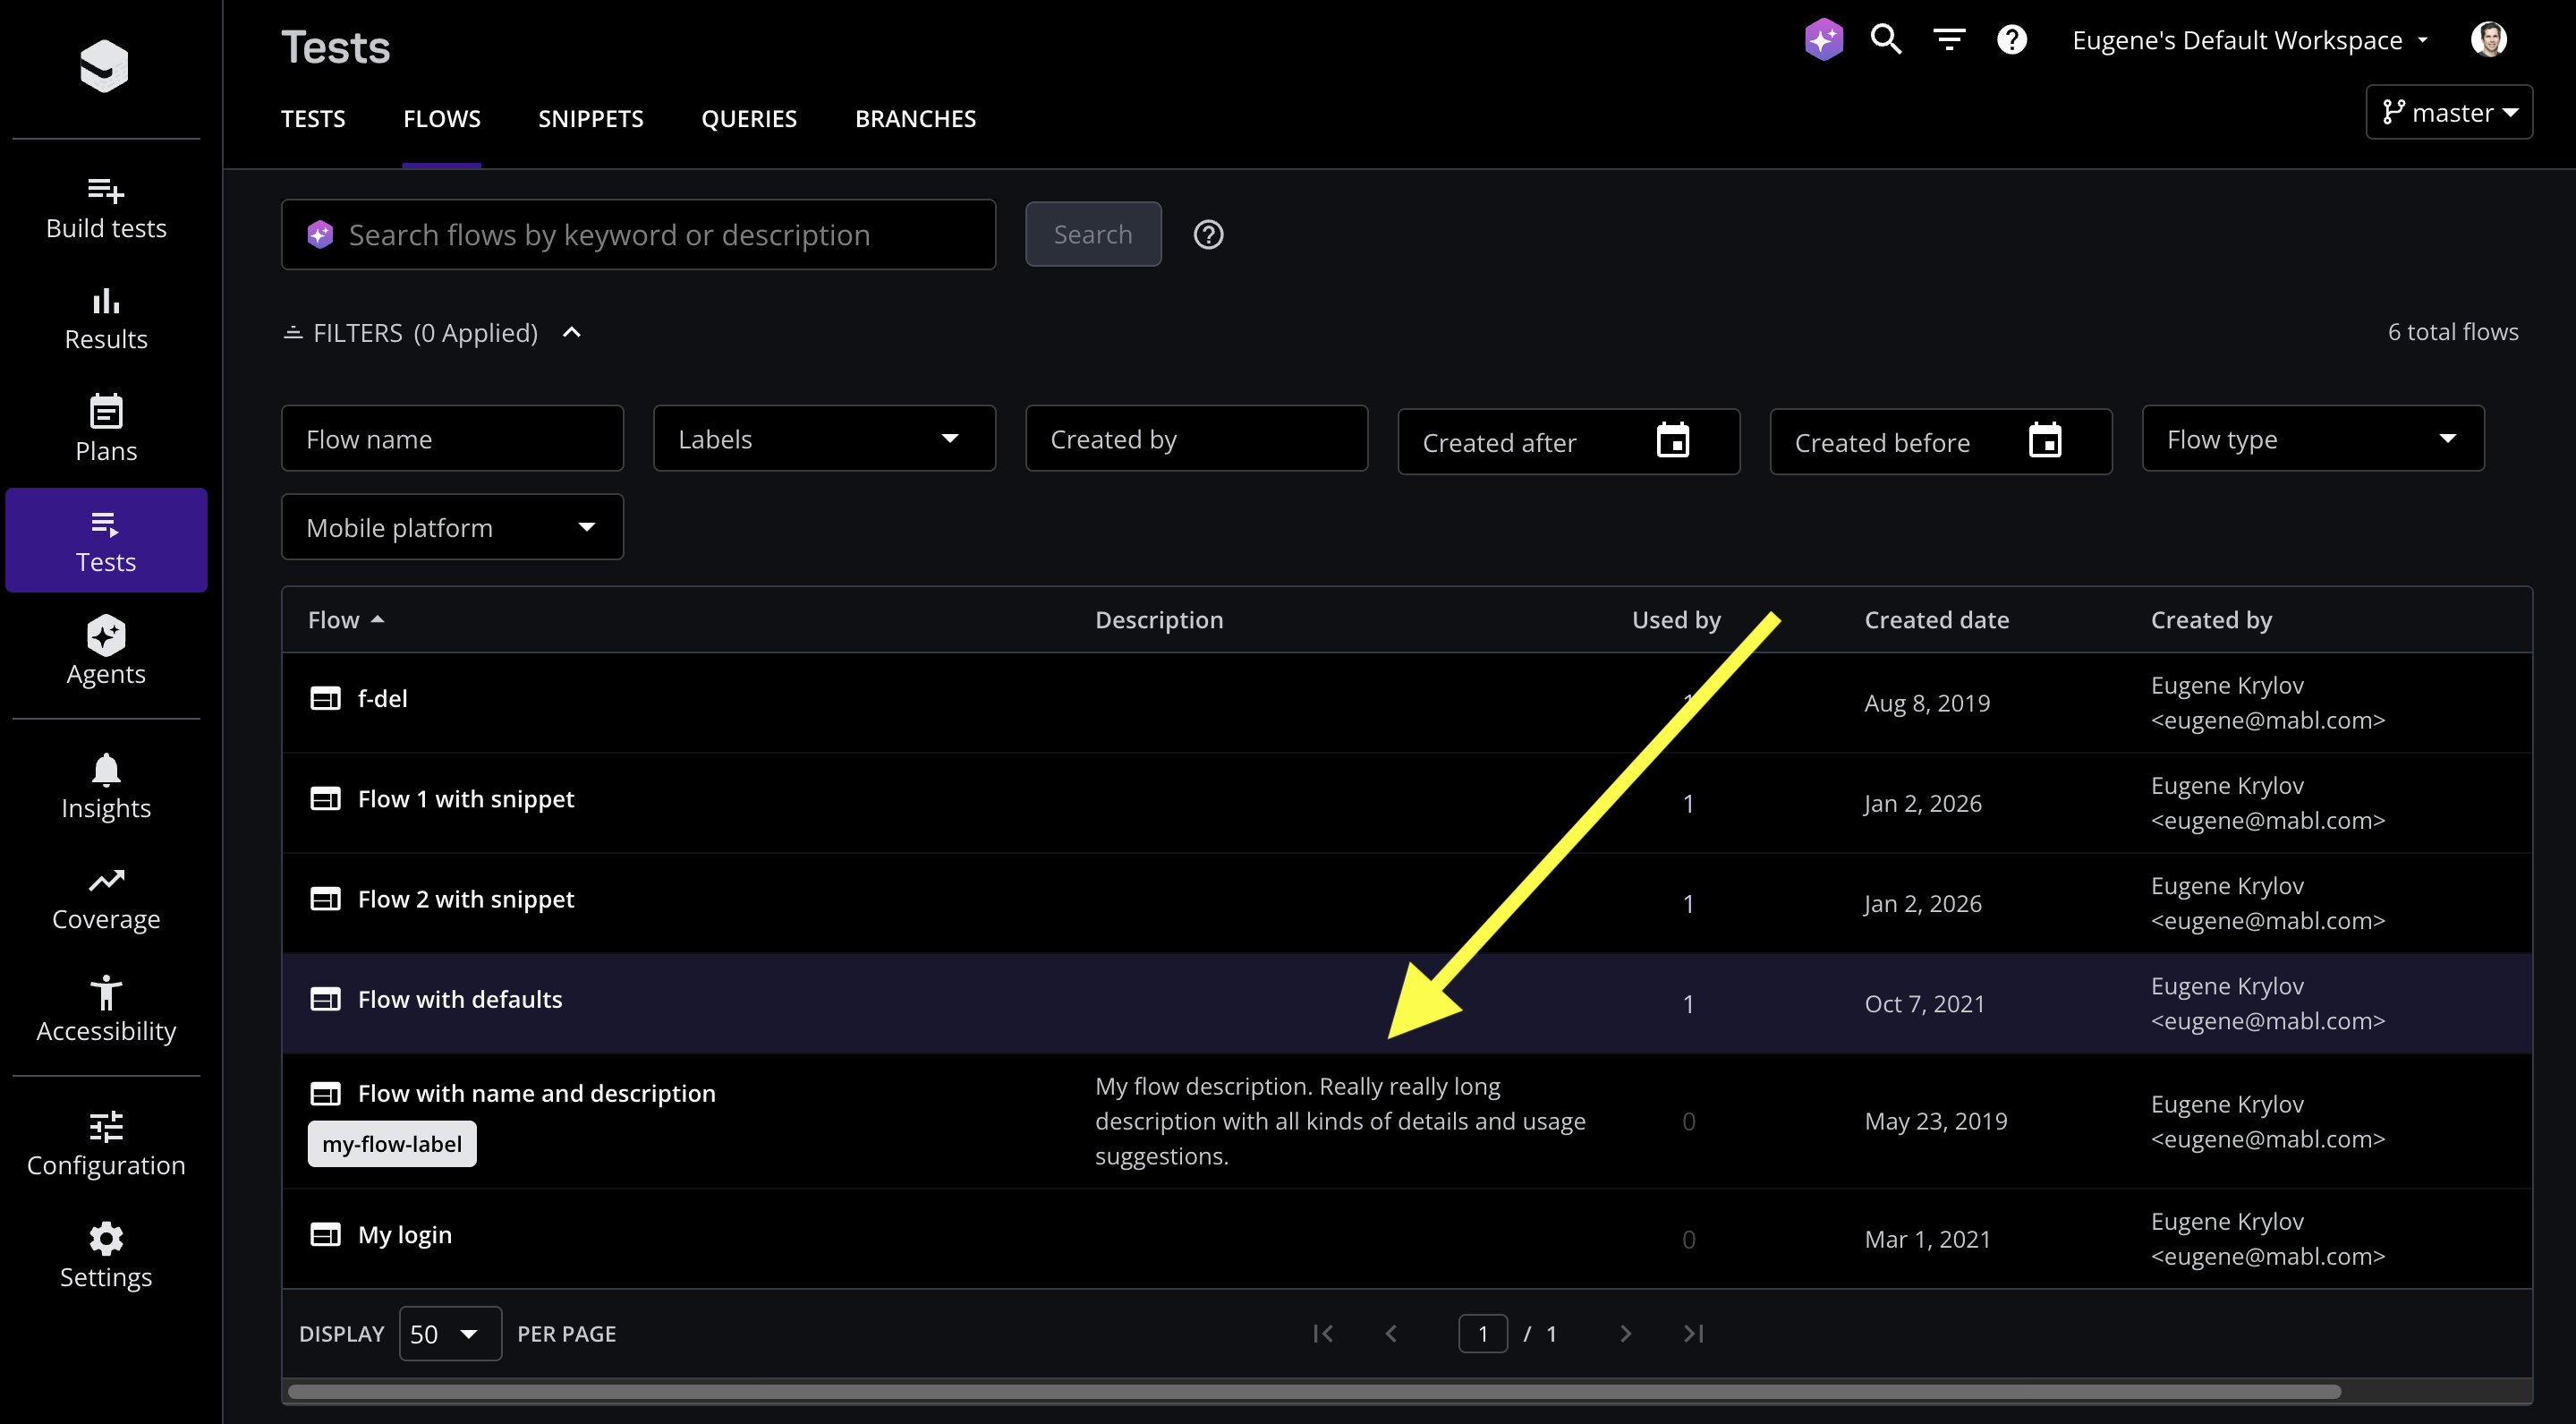Open Settings in sidebar
Image resolution: width=2576 pixels, height=1424 pixels.
pos(106,1257)
